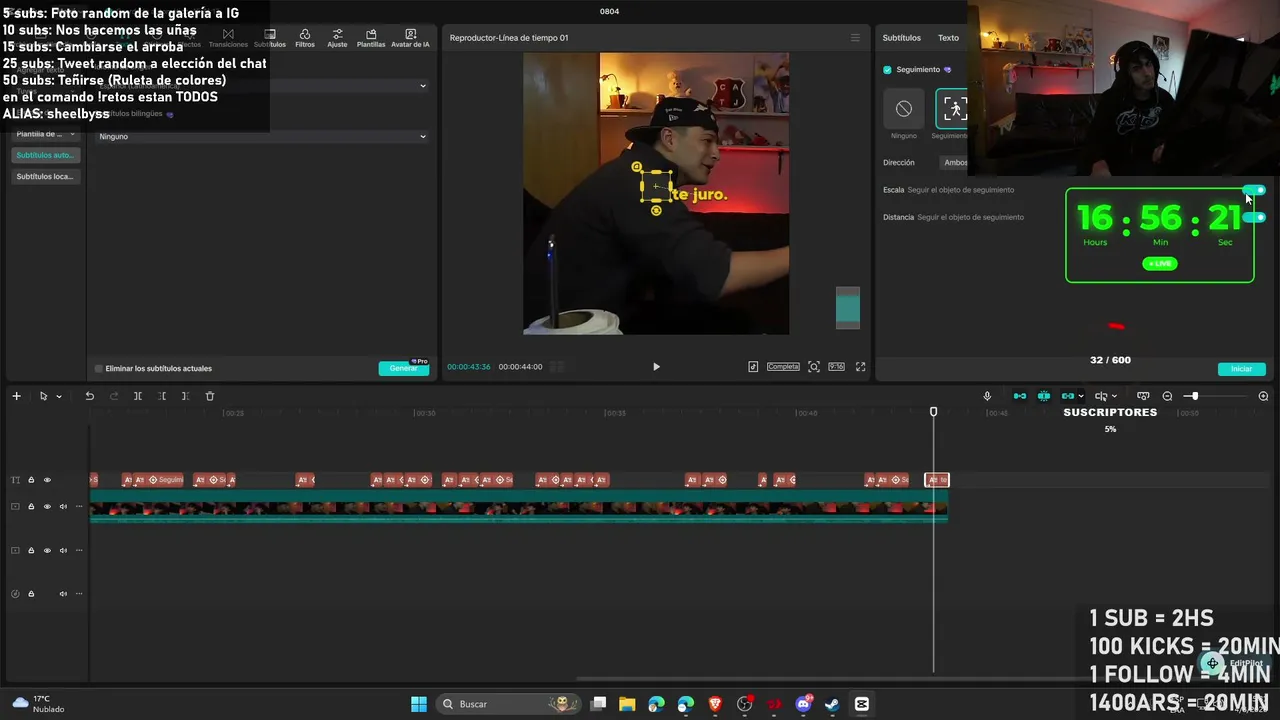Open Steam from taskbar
This screenshot has height=720, width=1280.
tap(832, 704)
